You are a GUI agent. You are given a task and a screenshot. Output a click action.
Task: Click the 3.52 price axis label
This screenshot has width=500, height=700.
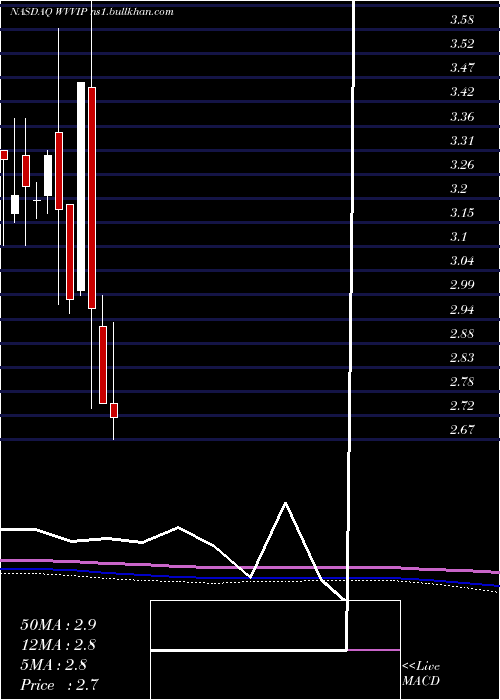point(462,44)
